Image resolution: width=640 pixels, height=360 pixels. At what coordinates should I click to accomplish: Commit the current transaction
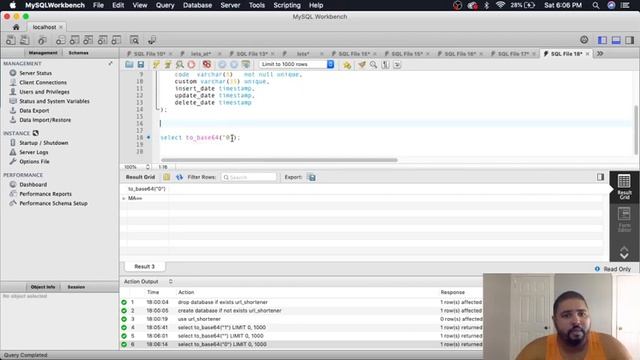222,64
